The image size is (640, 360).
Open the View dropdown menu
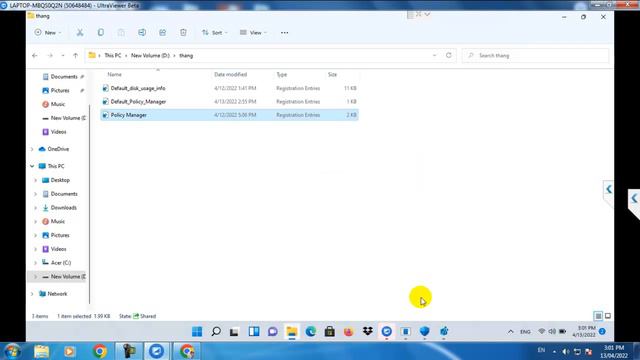[x=253, y=33]
